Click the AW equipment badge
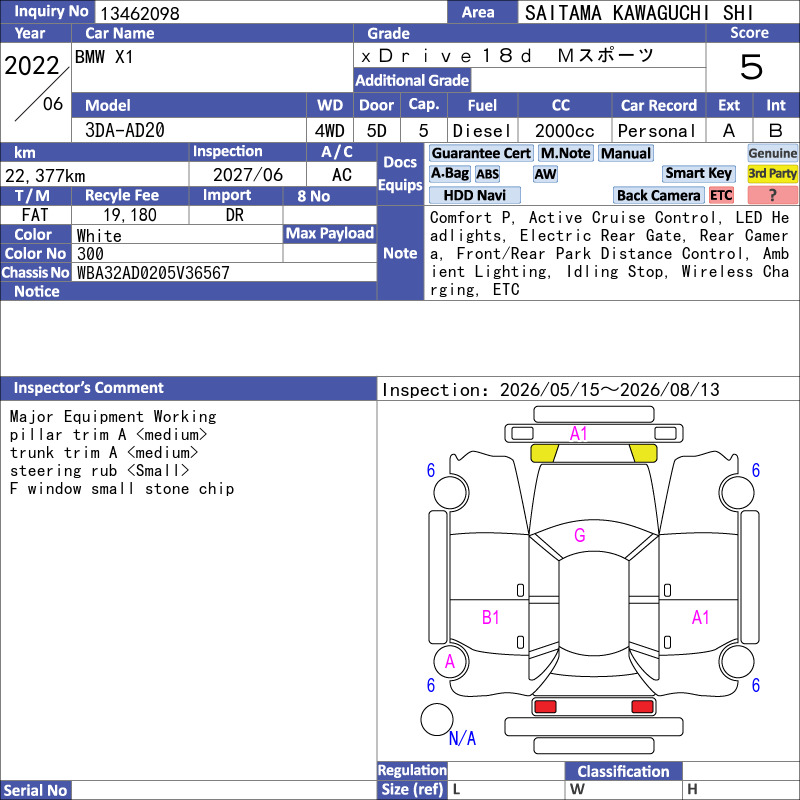 pyautogui.click(x=545, y=174)
